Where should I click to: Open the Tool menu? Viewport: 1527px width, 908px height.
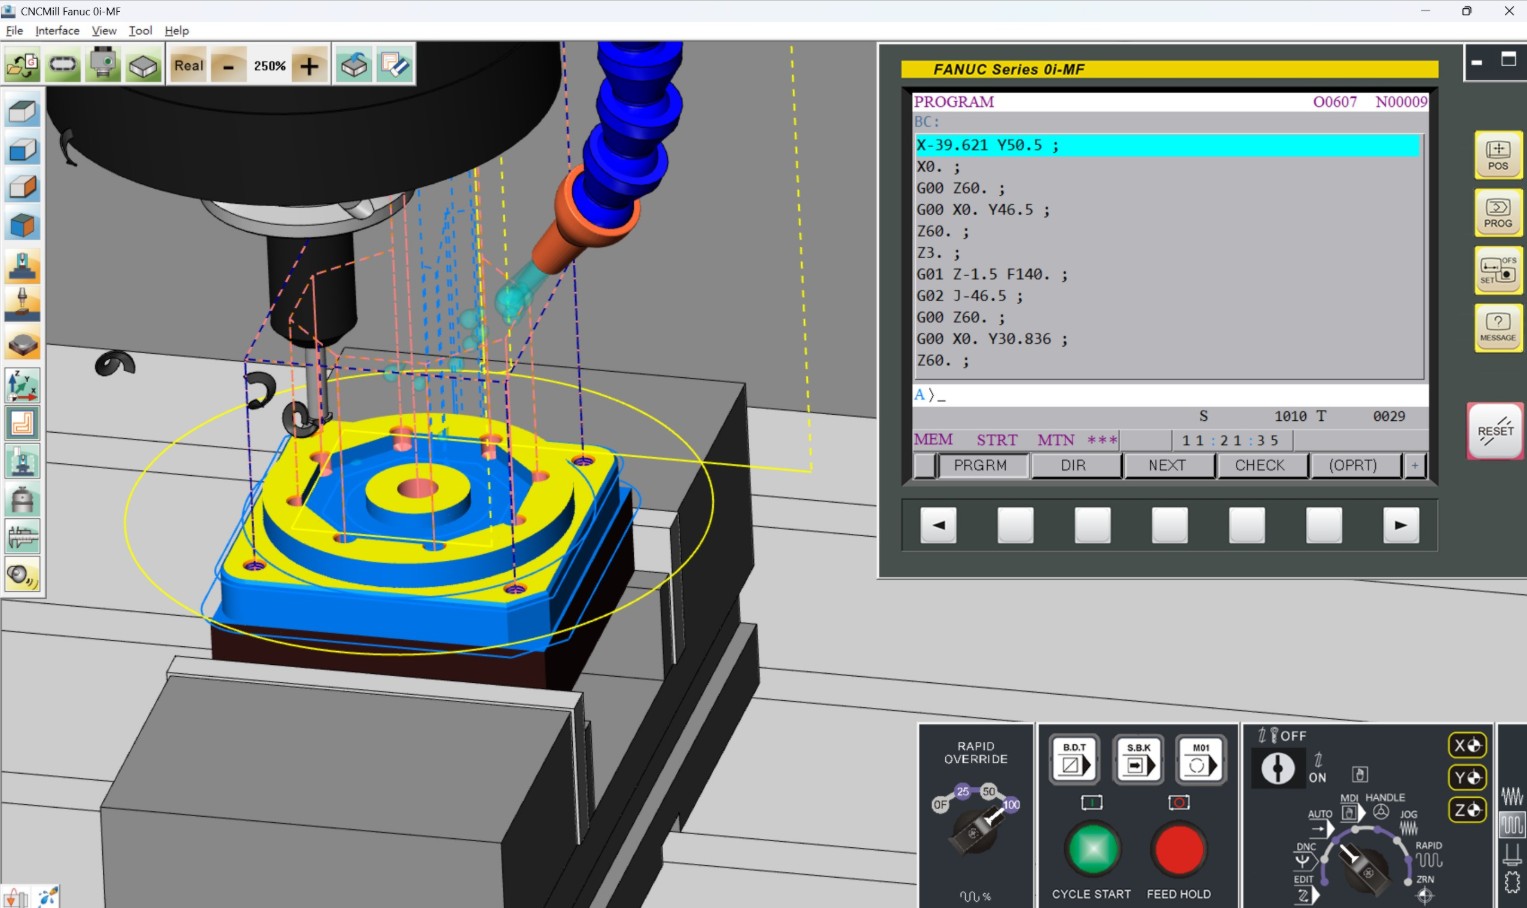tap(140, 30)
